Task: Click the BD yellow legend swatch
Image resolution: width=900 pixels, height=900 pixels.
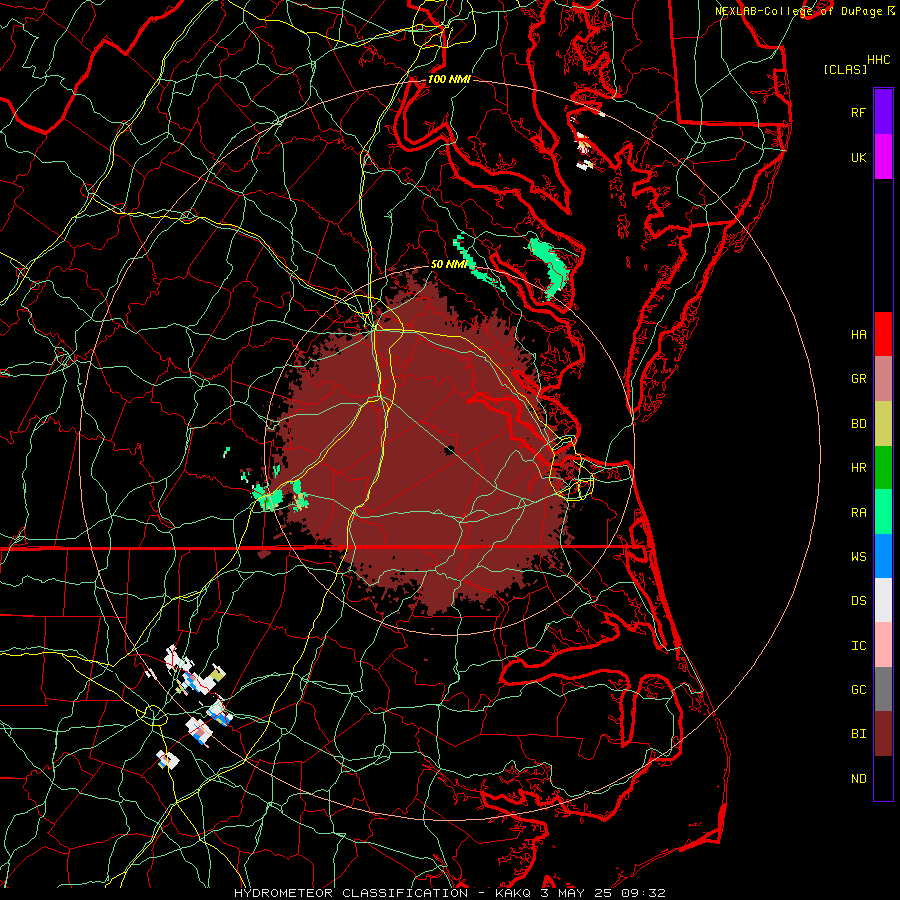Action: point(883,424)
